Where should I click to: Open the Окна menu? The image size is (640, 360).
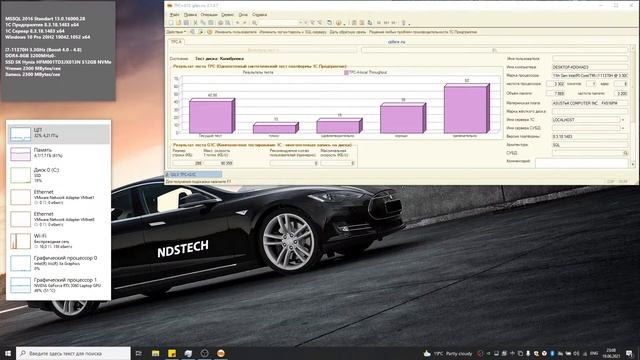point(243,15)
